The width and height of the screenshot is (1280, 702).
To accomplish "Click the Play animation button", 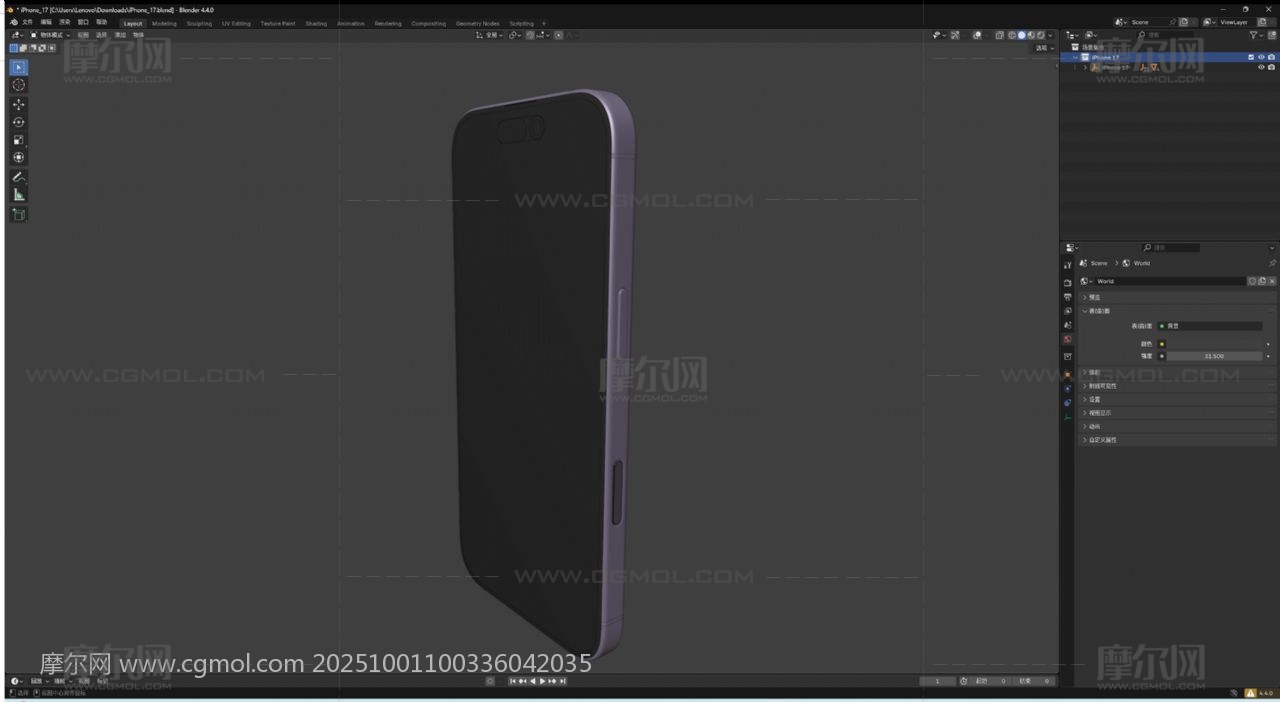I will 542,681.
